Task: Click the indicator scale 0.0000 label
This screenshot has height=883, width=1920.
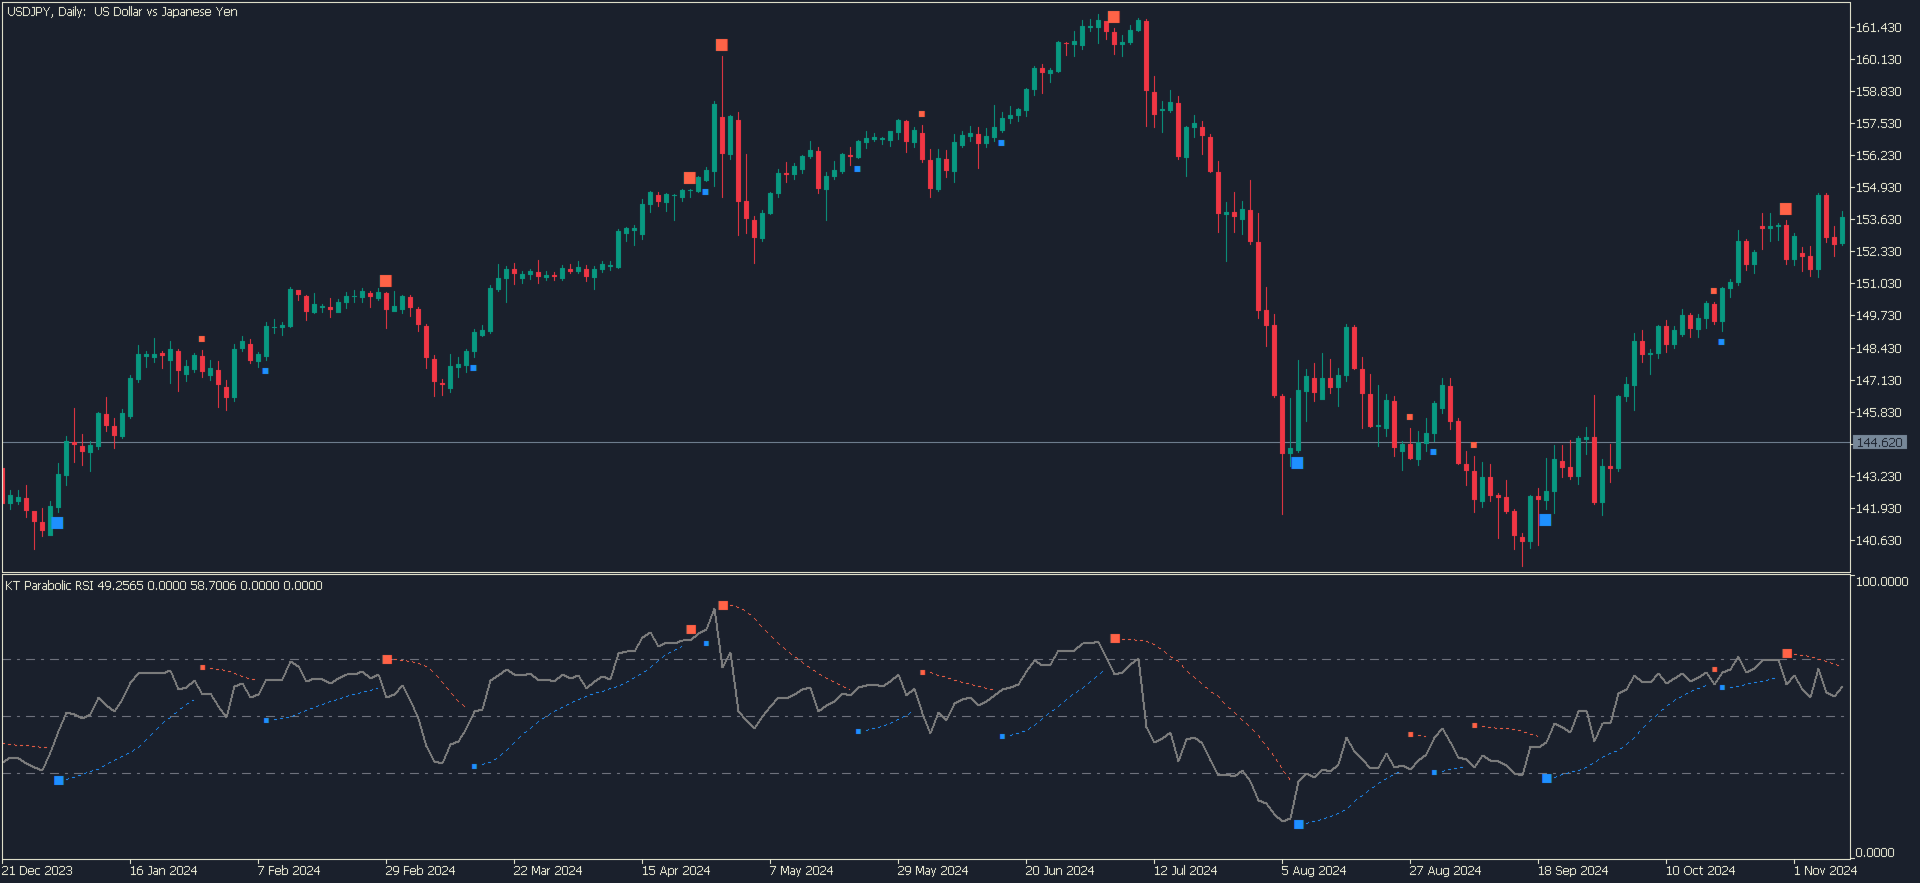Action: click(x=1875, y=853)
